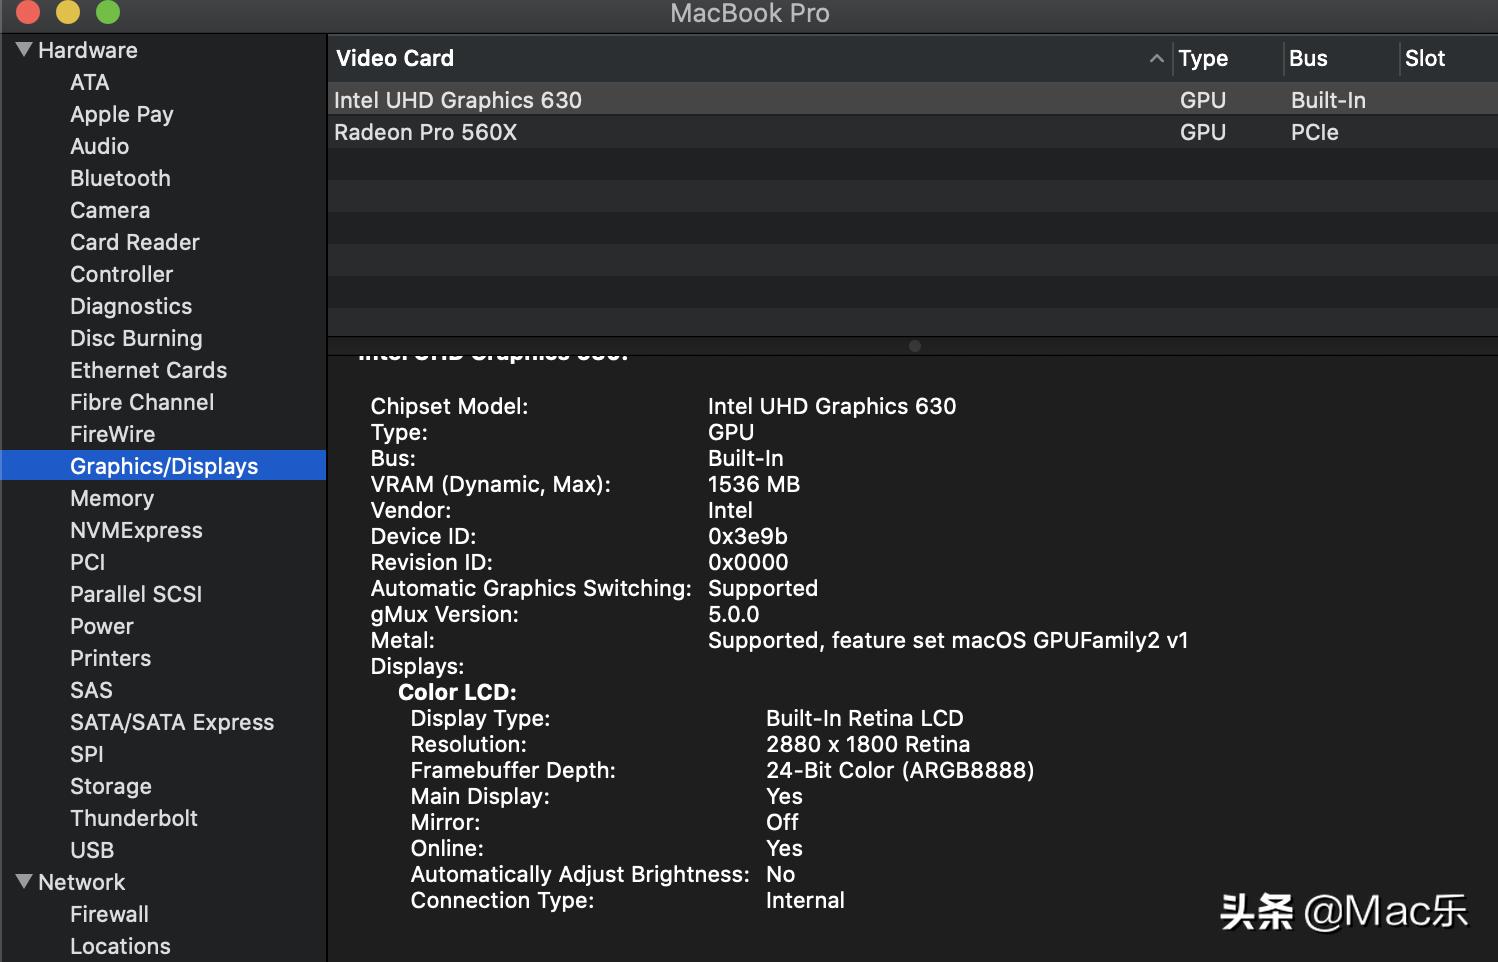Click the green full-screen window button
Image resolution: width=1498 pixels, height=962 pixels.
click(x=109, y=13)
